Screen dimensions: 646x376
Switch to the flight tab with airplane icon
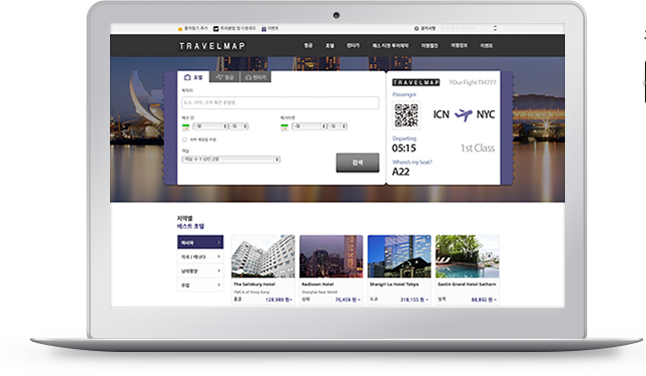[225, 77]
